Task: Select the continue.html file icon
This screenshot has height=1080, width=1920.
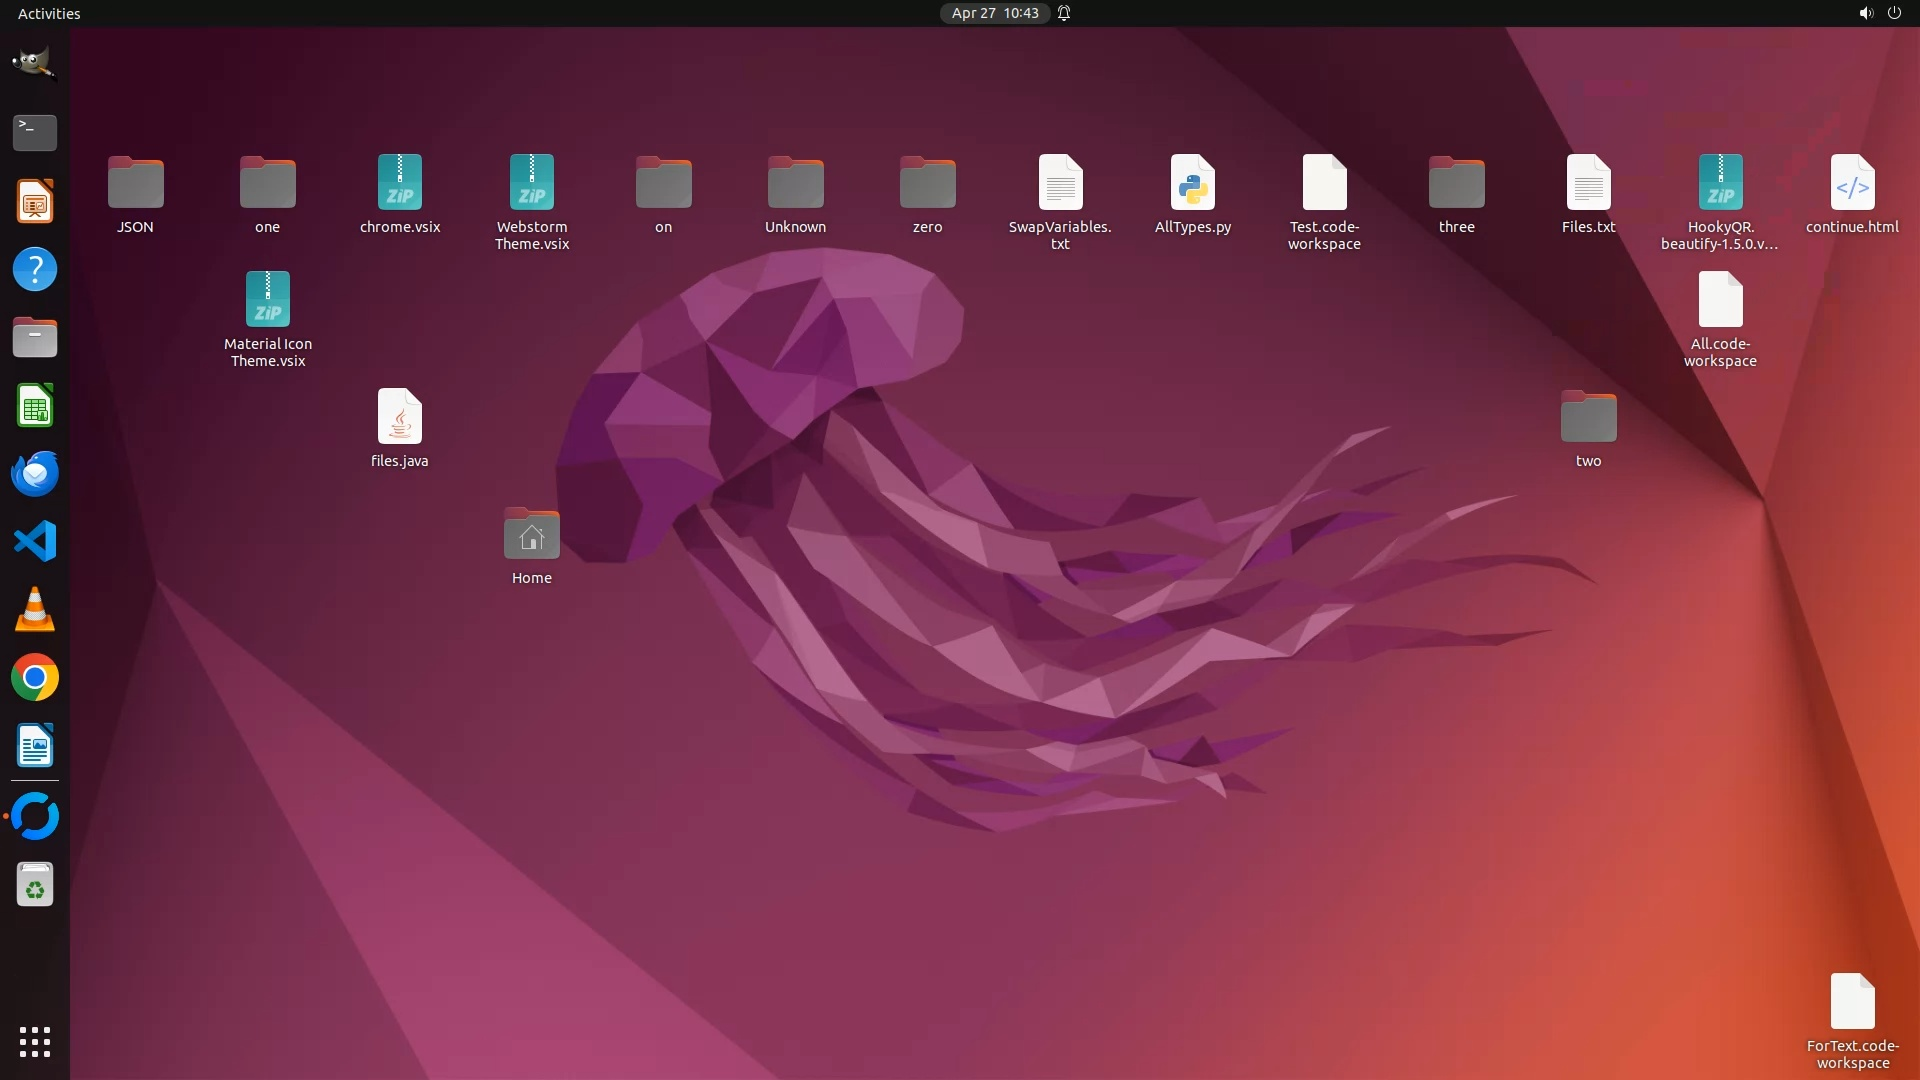Action: pyautogui.click(x=1852, y=184)
